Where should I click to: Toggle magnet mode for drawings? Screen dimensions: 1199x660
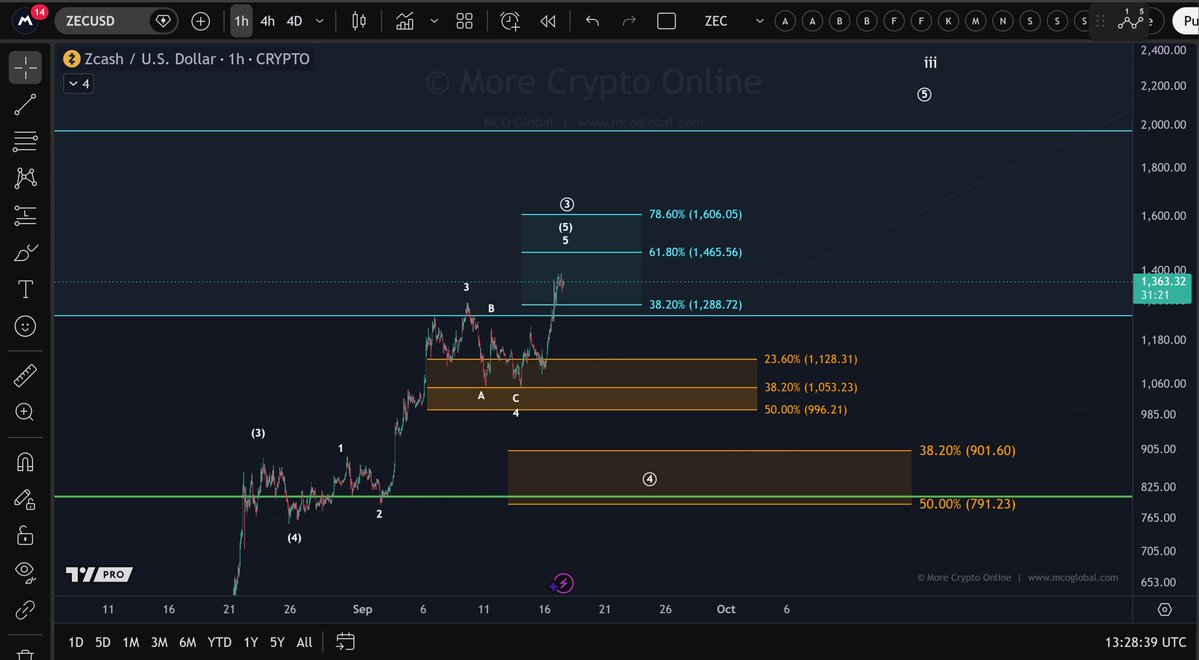pyautogui.click(x=25, y=462)
